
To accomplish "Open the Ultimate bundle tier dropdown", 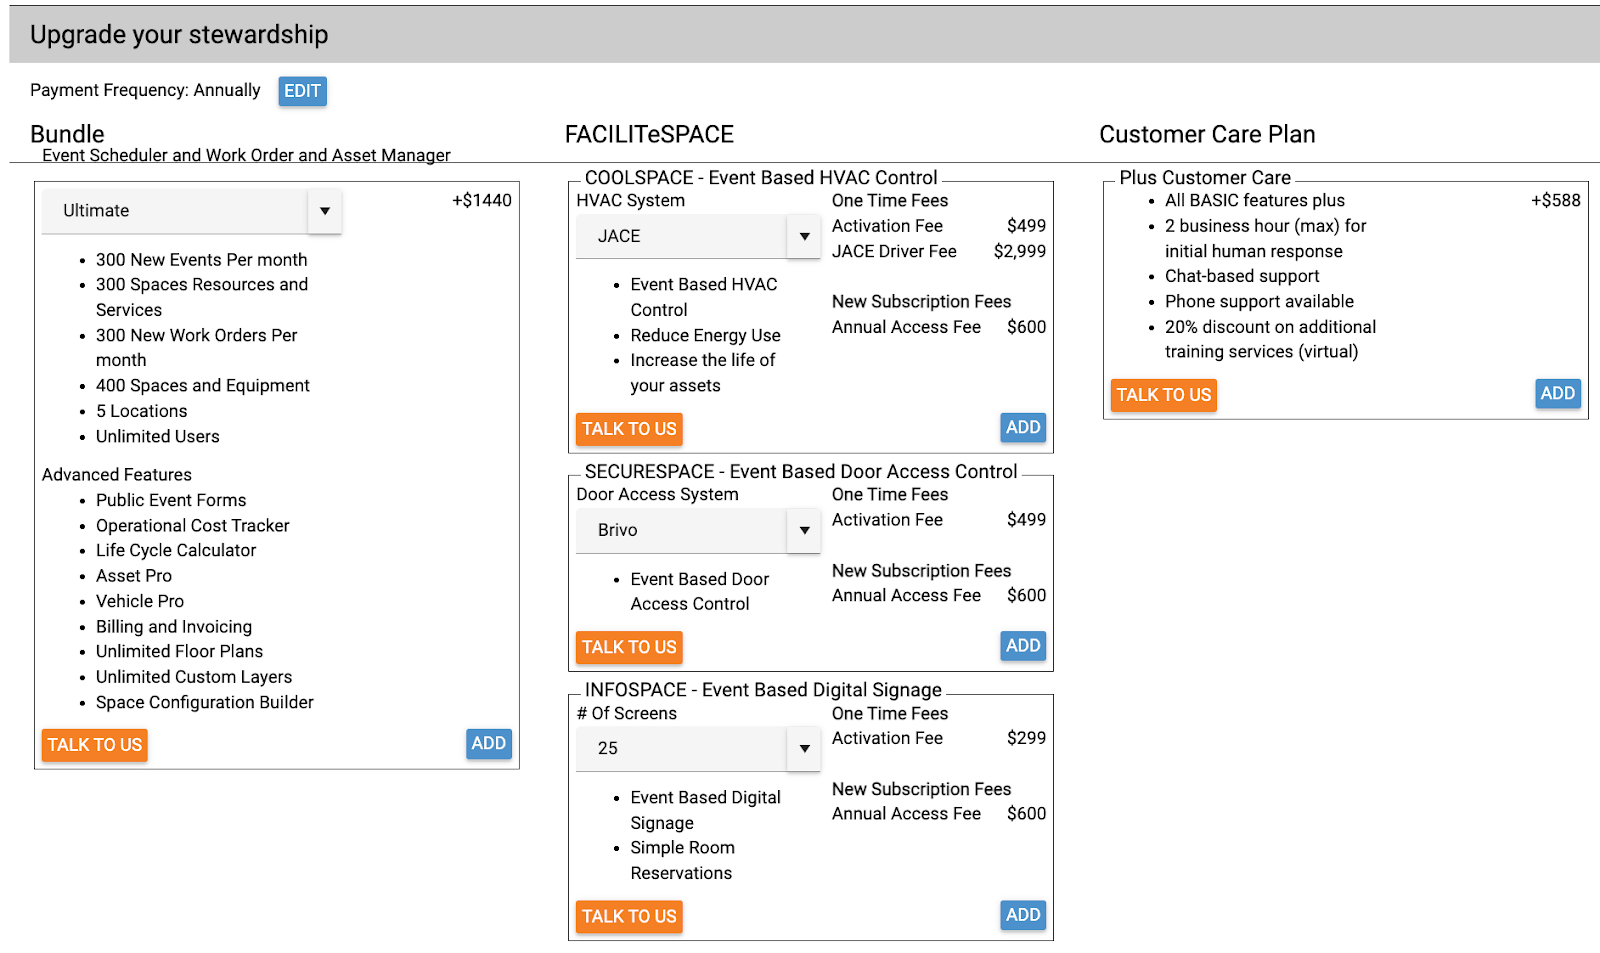I will pos(175,211).
